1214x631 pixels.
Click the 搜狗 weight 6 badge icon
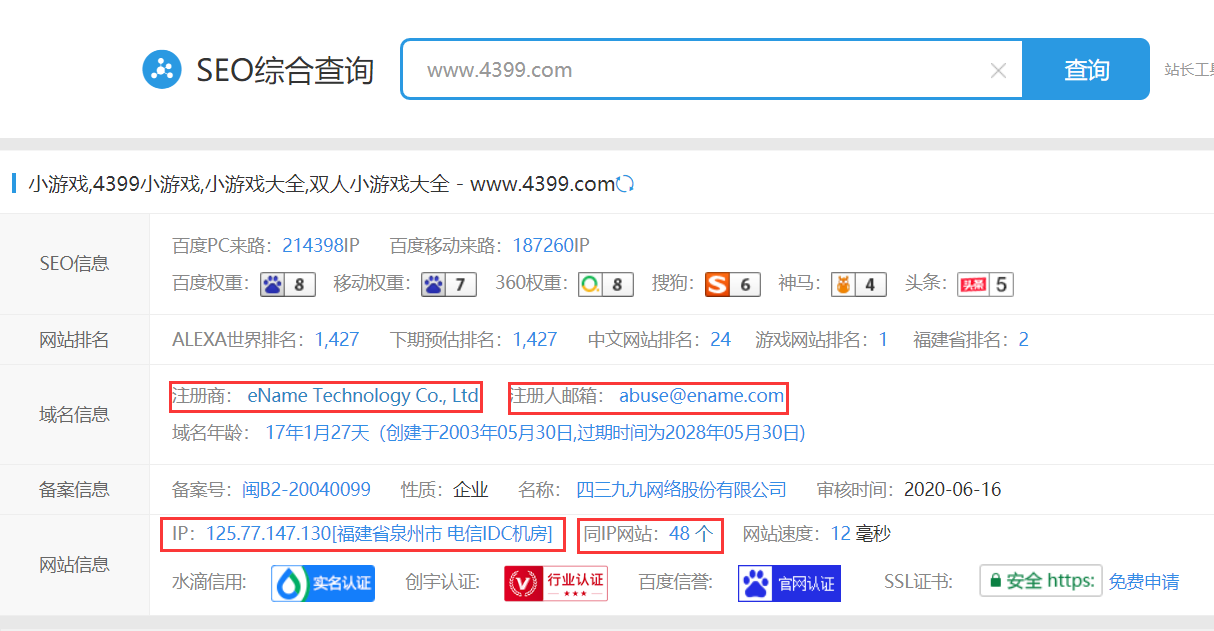(x=733, y=284)
